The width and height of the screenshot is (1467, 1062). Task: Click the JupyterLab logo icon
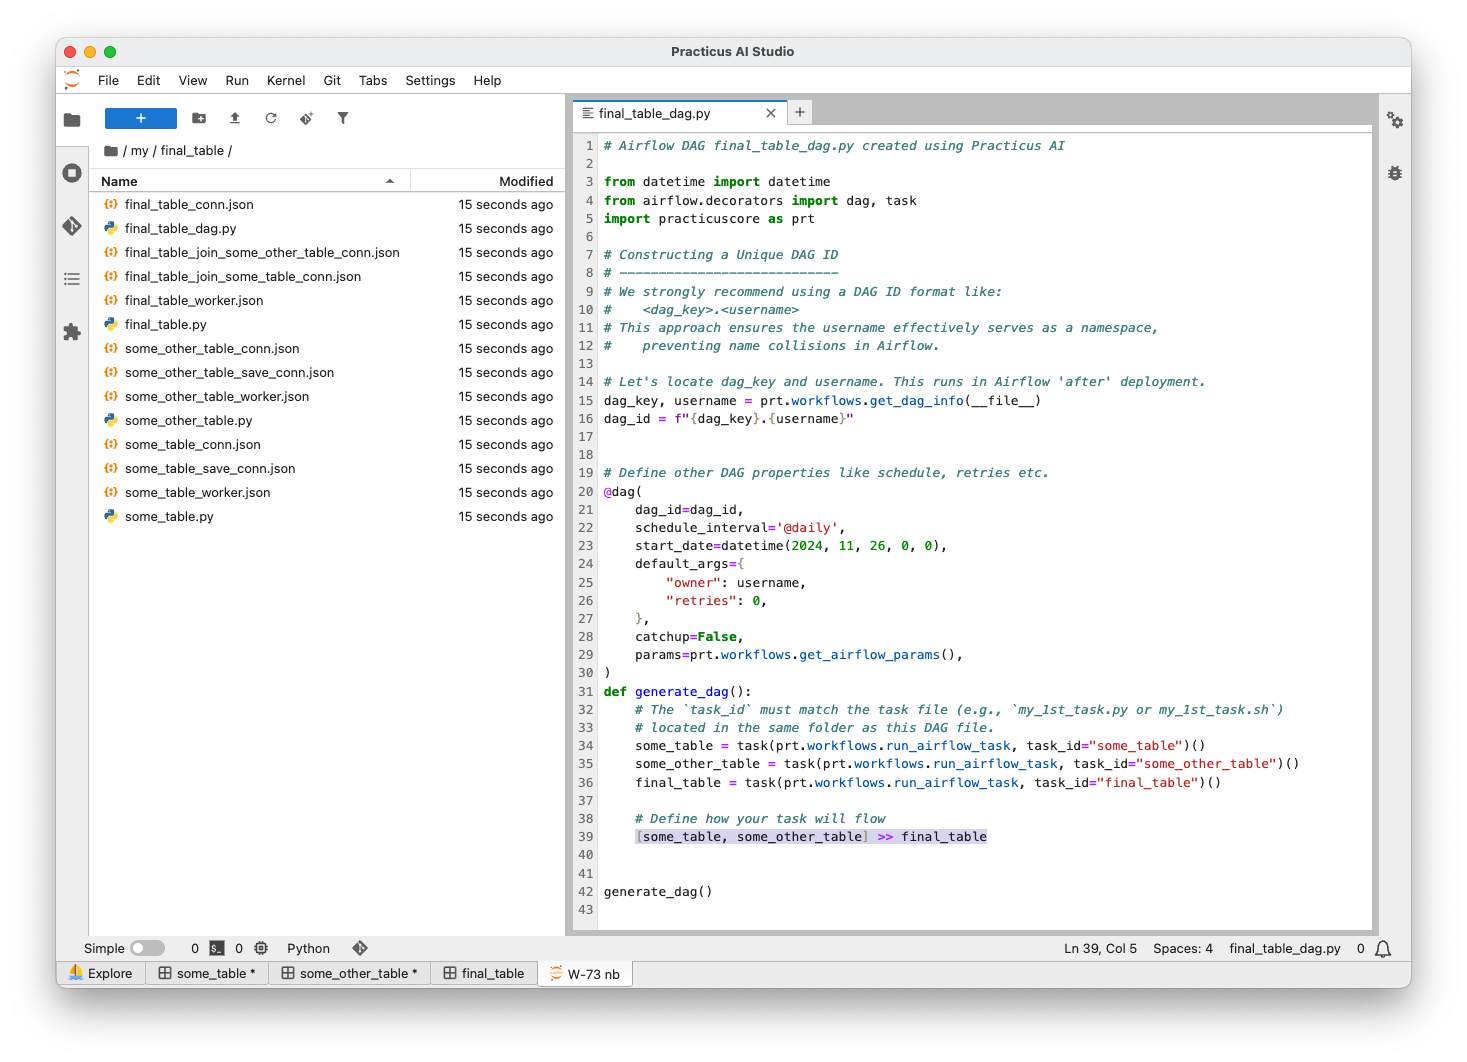pos(72,80)
